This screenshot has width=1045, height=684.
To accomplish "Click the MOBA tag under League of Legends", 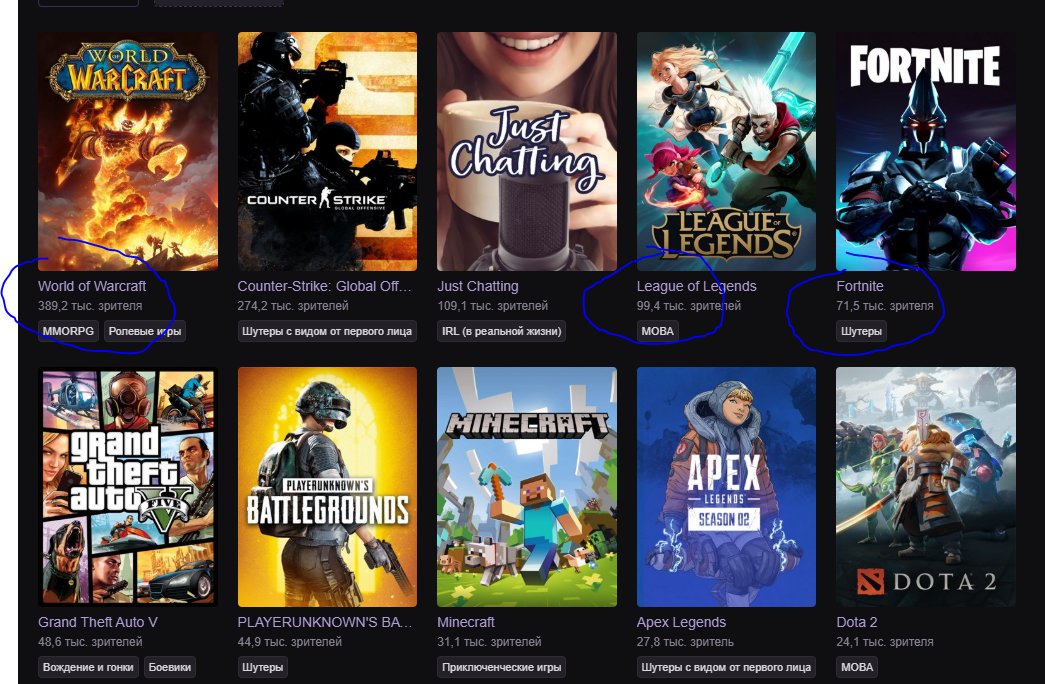I will [657, 331].
